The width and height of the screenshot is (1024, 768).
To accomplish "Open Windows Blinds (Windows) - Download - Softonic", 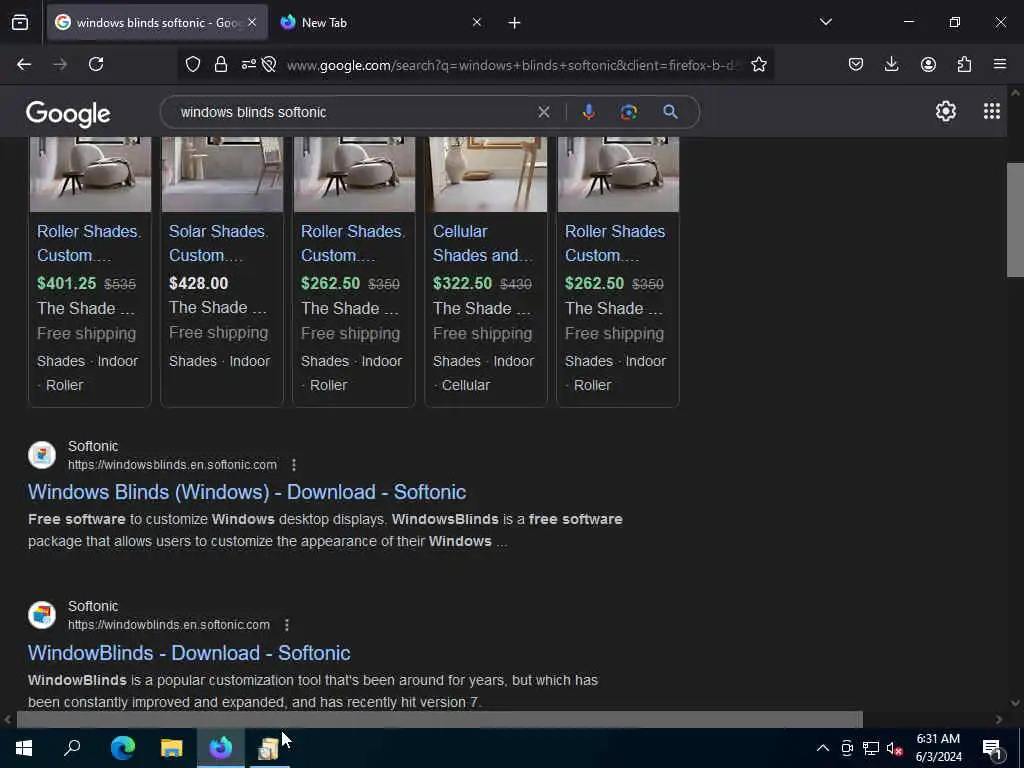I will 247,492.
